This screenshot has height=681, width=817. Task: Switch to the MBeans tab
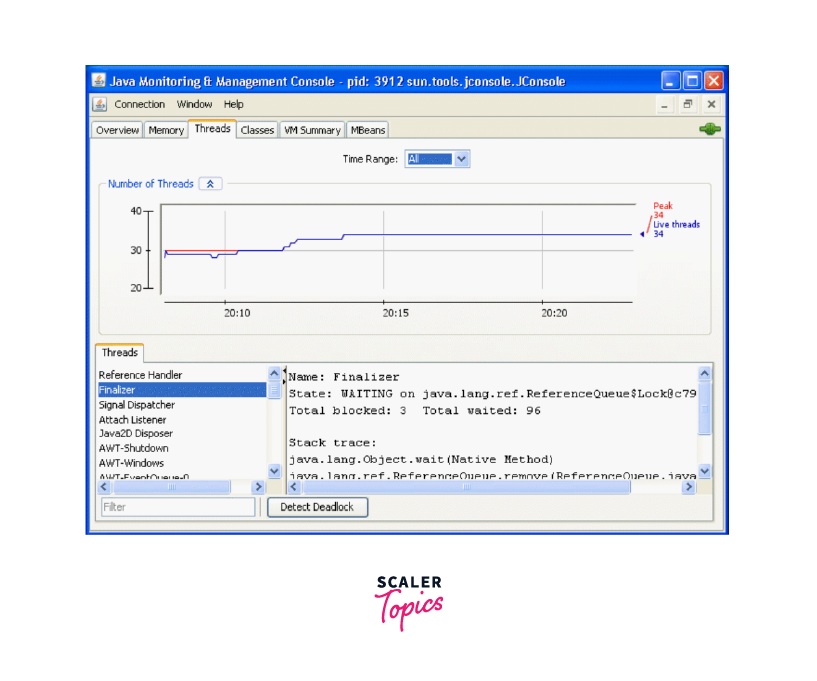click(367, 130)
